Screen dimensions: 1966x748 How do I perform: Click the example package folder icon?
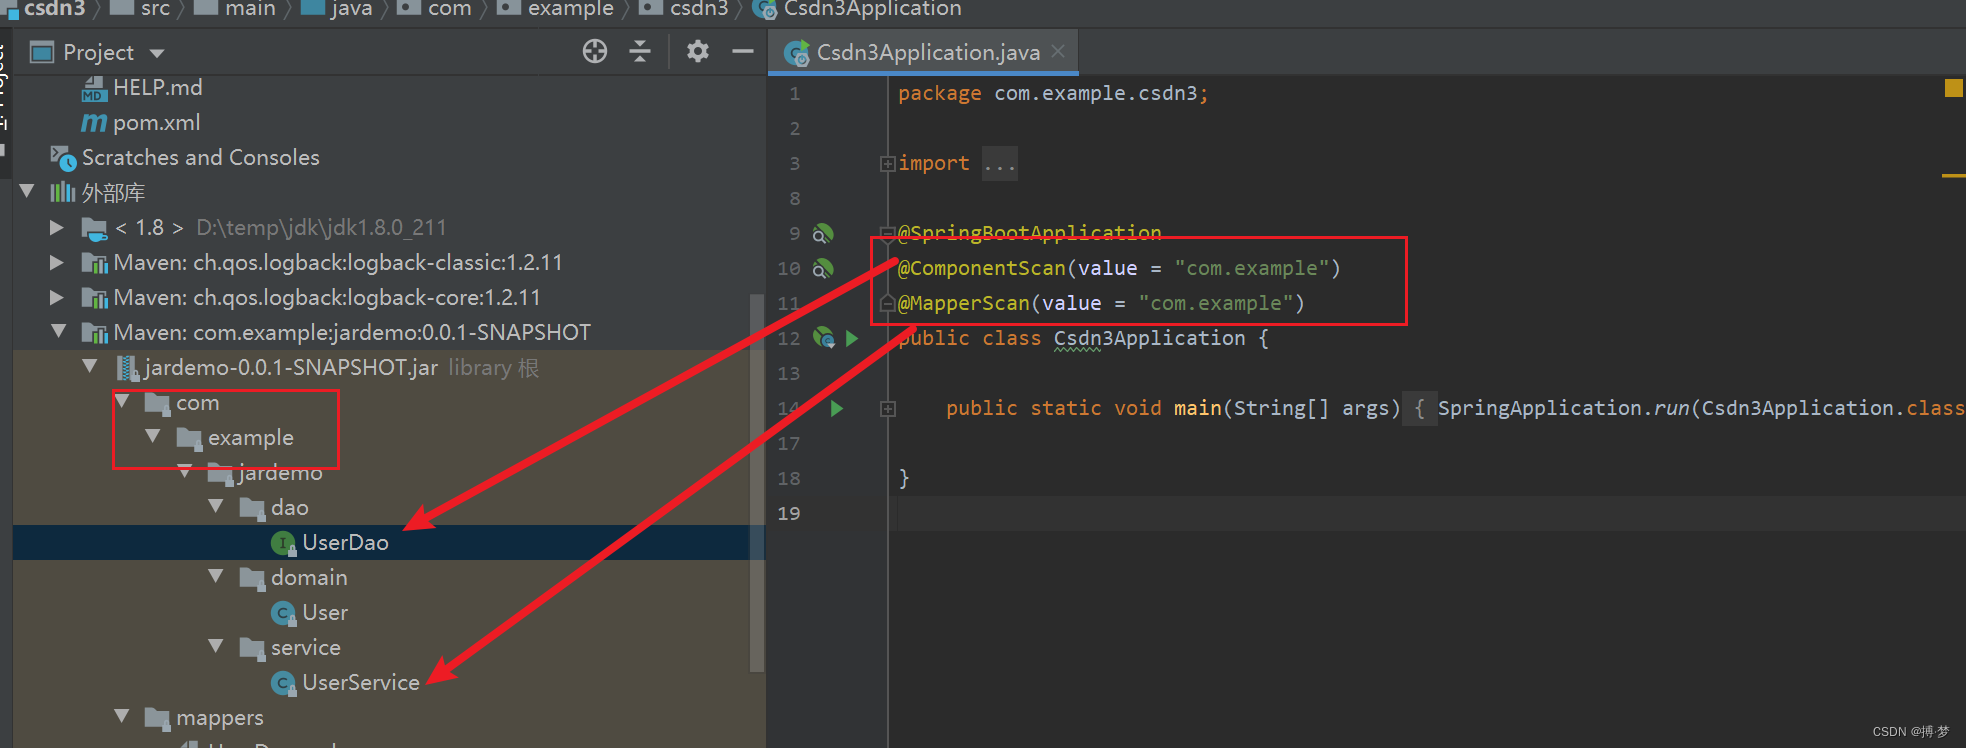point(189,438)
